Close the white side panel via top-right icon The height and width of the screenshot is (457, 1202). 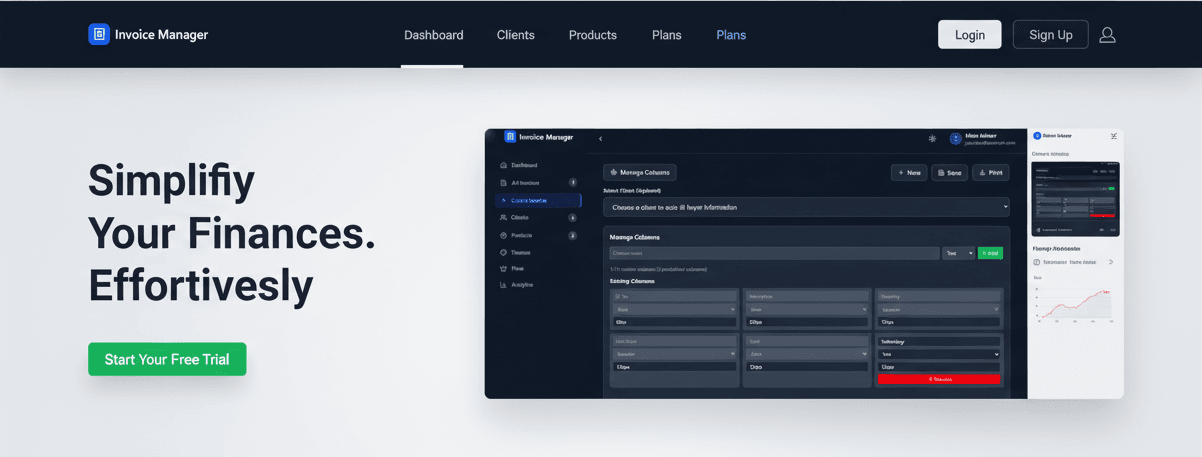point(1113,136)
